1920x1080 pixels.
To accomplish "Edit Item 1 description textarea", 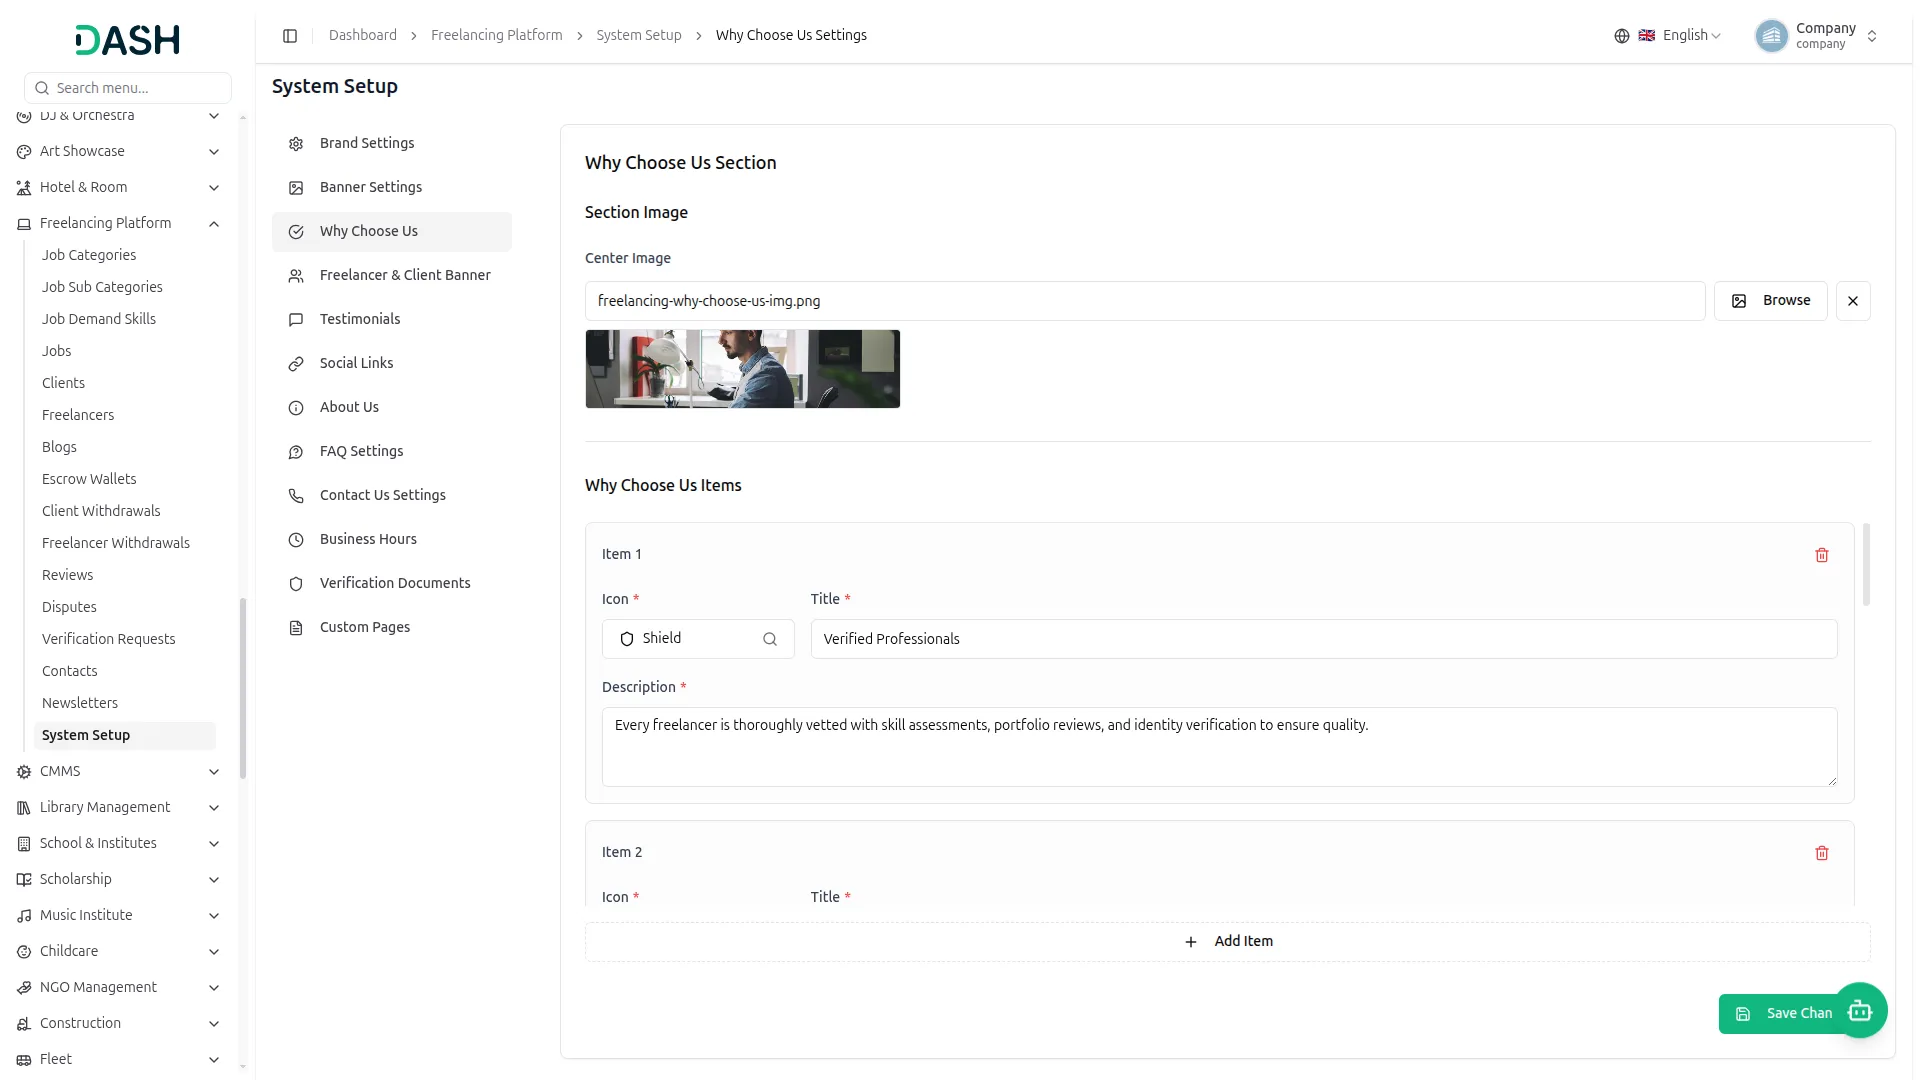I will point(1220,747).
